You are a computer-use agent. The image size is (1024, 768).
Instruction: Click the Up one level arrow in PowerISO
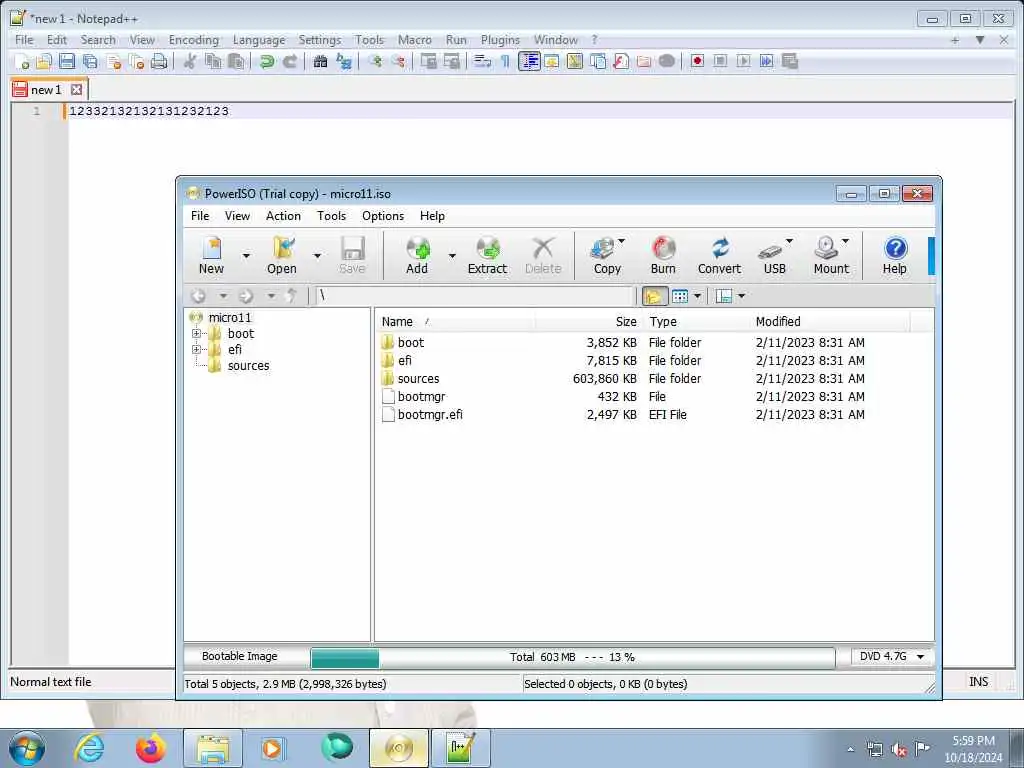tap(292, 296)
